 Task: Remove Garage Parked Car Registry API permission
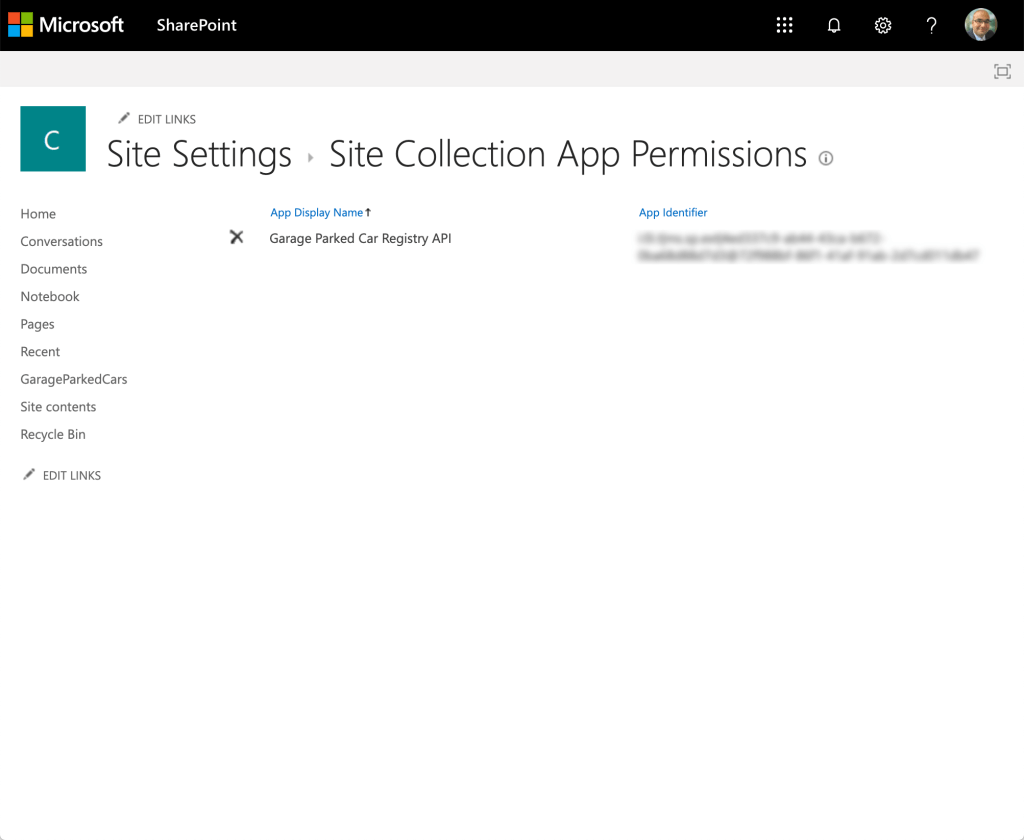pos(237,237)
